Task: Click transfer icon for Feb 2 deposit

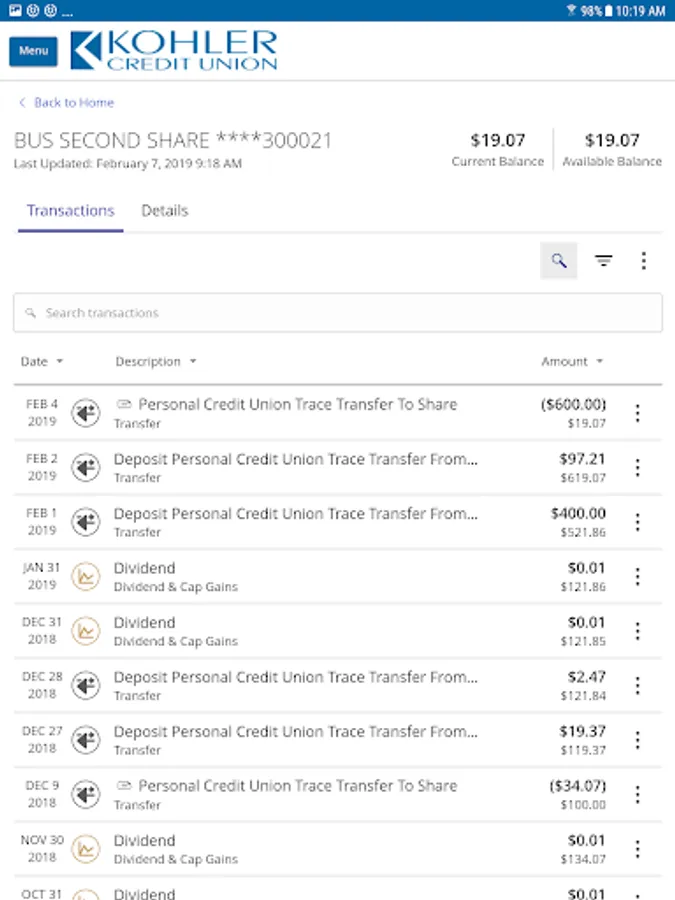Action: pos(86,467)
